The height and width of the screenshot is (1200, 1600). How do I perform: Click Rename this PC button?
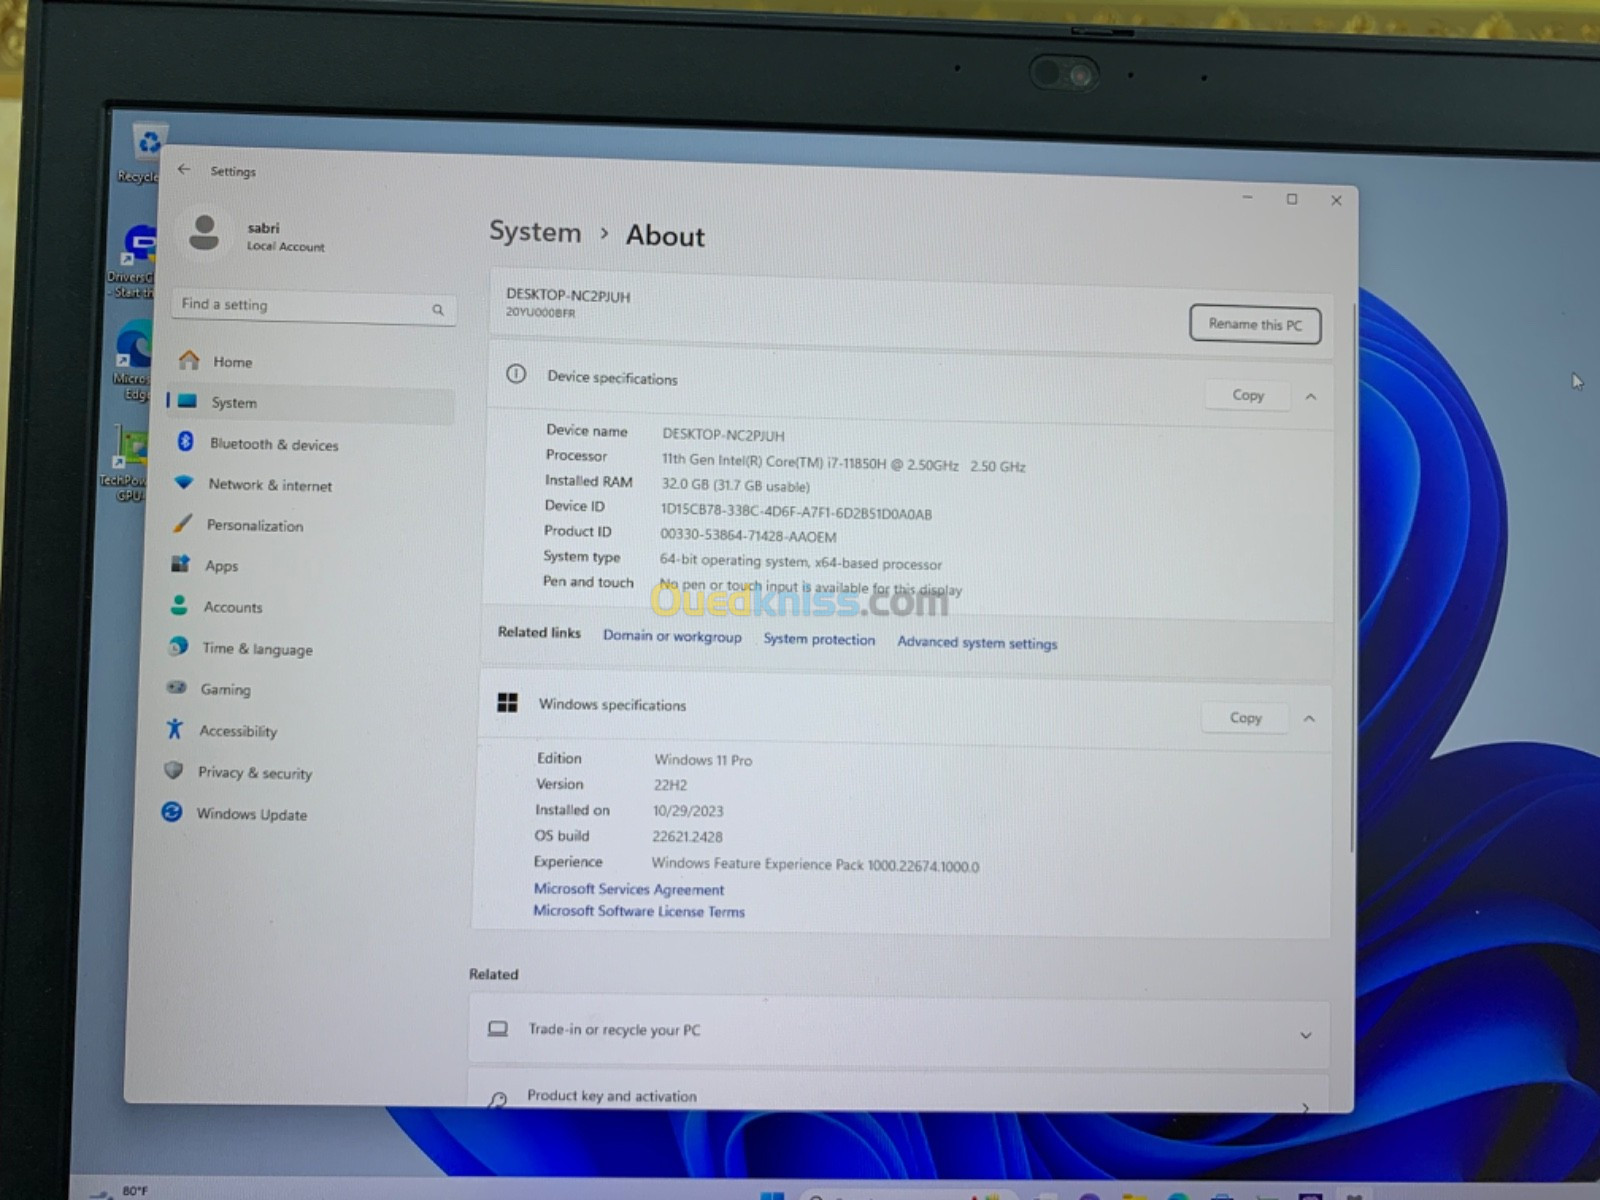pyautogui.click(x=1255, y=324)
